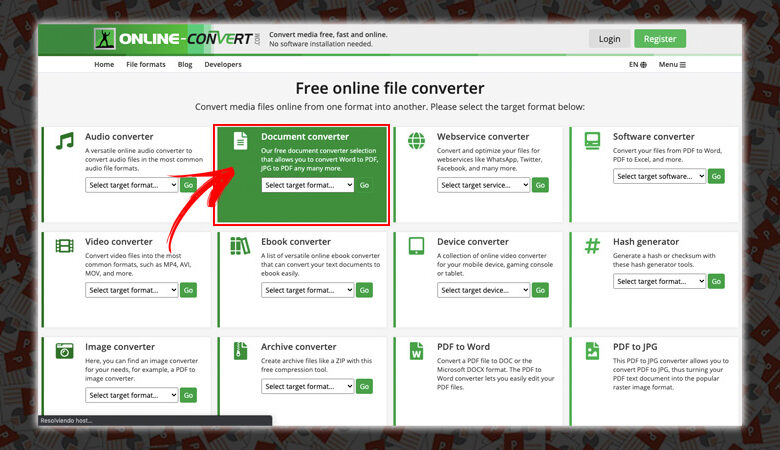
Task: Click the PDF to JPG image icon
Action: point(592,351)
